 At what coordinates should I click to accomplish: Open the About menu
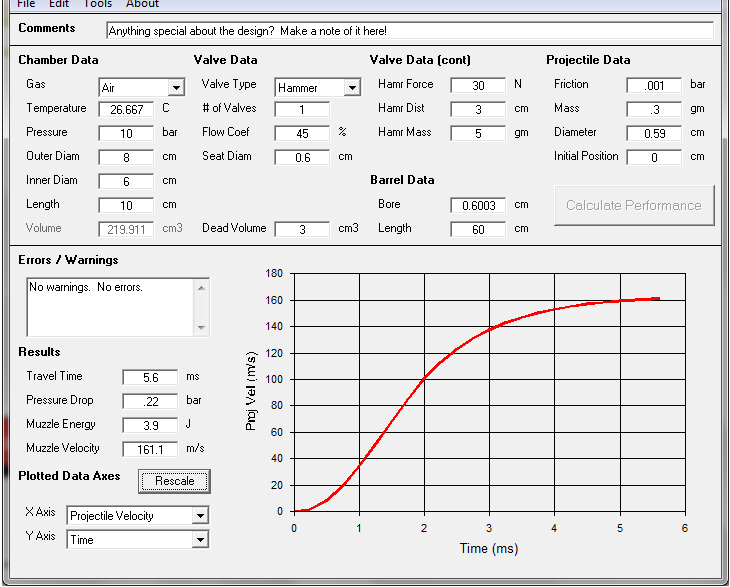point(143,4)
